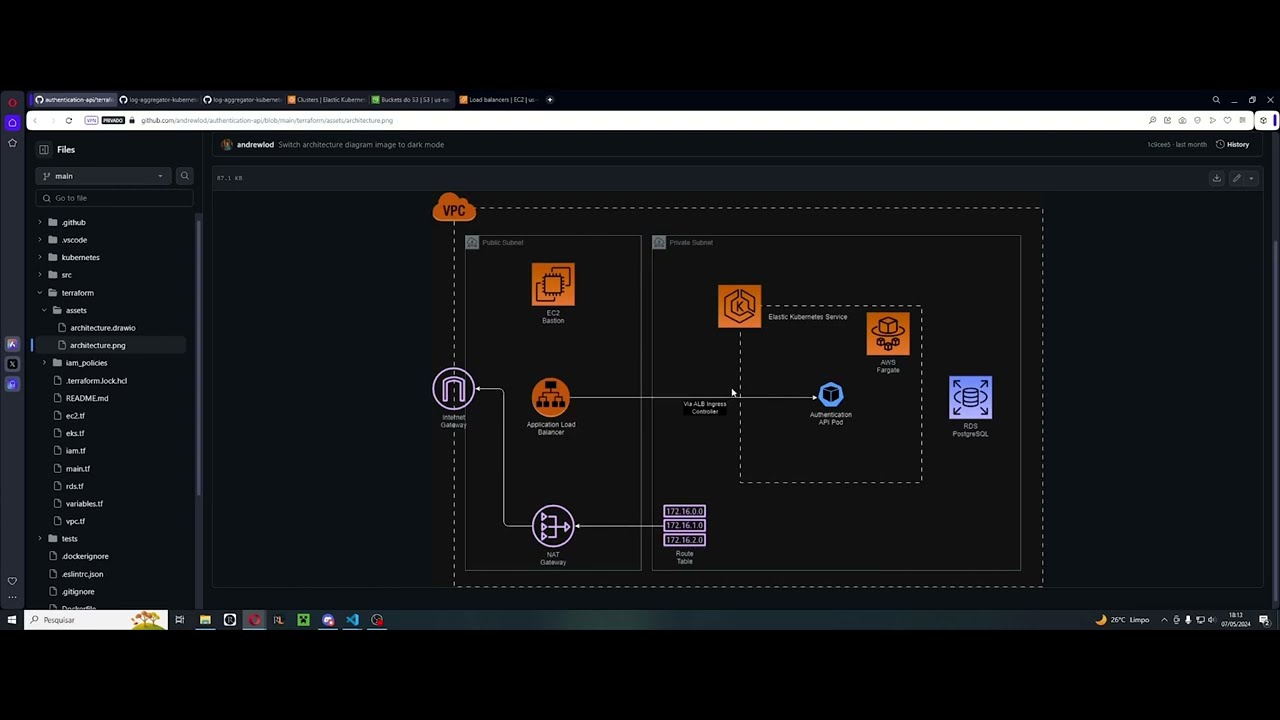Image resolution: width=1280 pixels, height=720 pixels.
Task: Switch to first log-aggregator-kubernetes tab
Action: click(x=157, y=100)
